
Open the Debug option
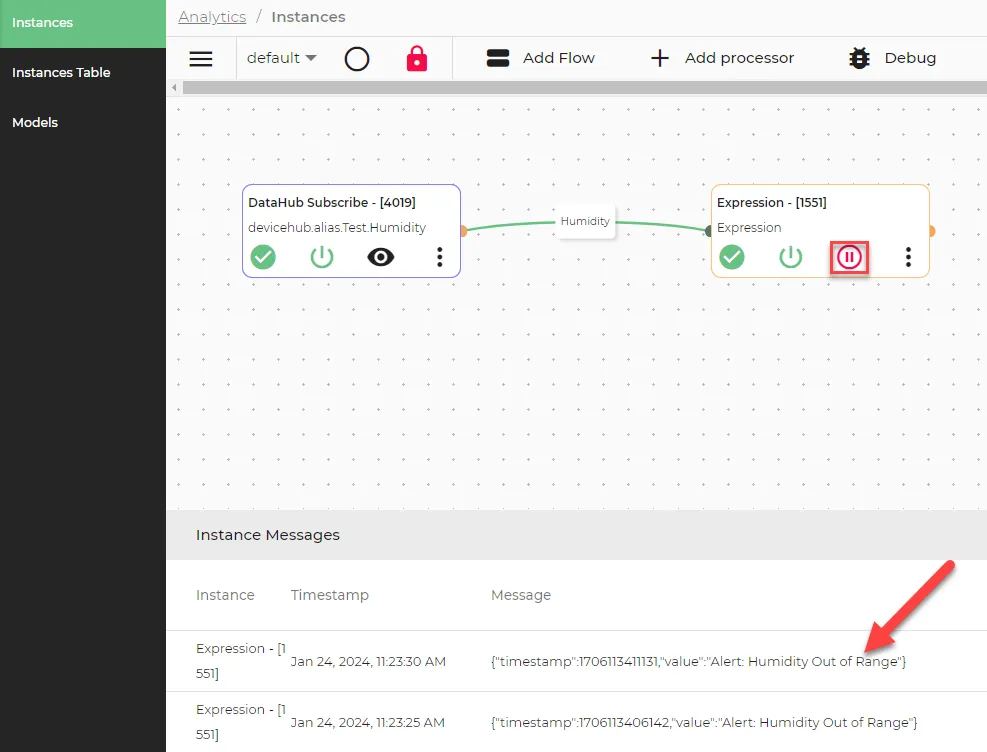[x=892, y=58]
